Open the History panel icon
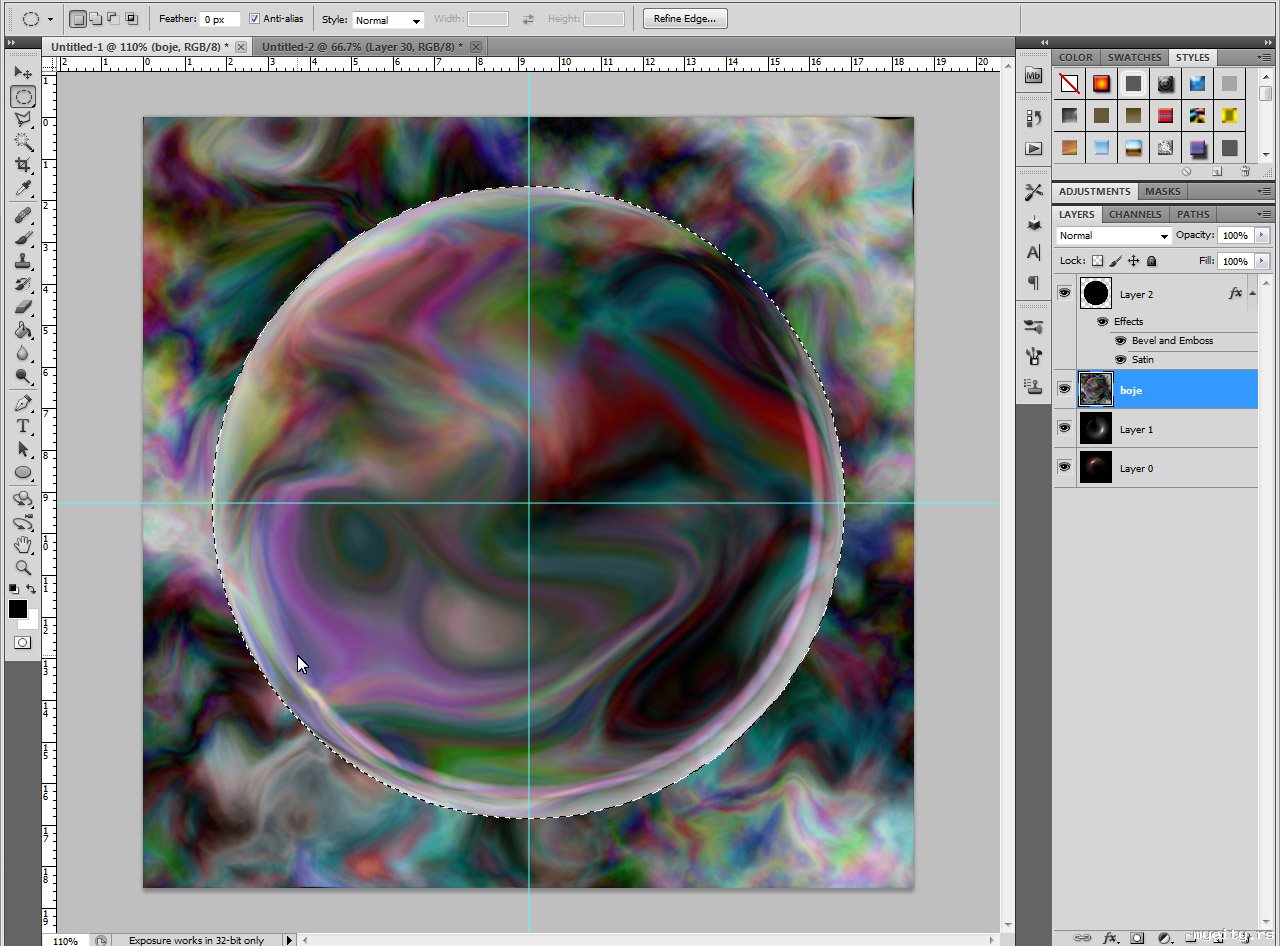The width and height of the screenshot is (1280, 946). coord(1033,118)
